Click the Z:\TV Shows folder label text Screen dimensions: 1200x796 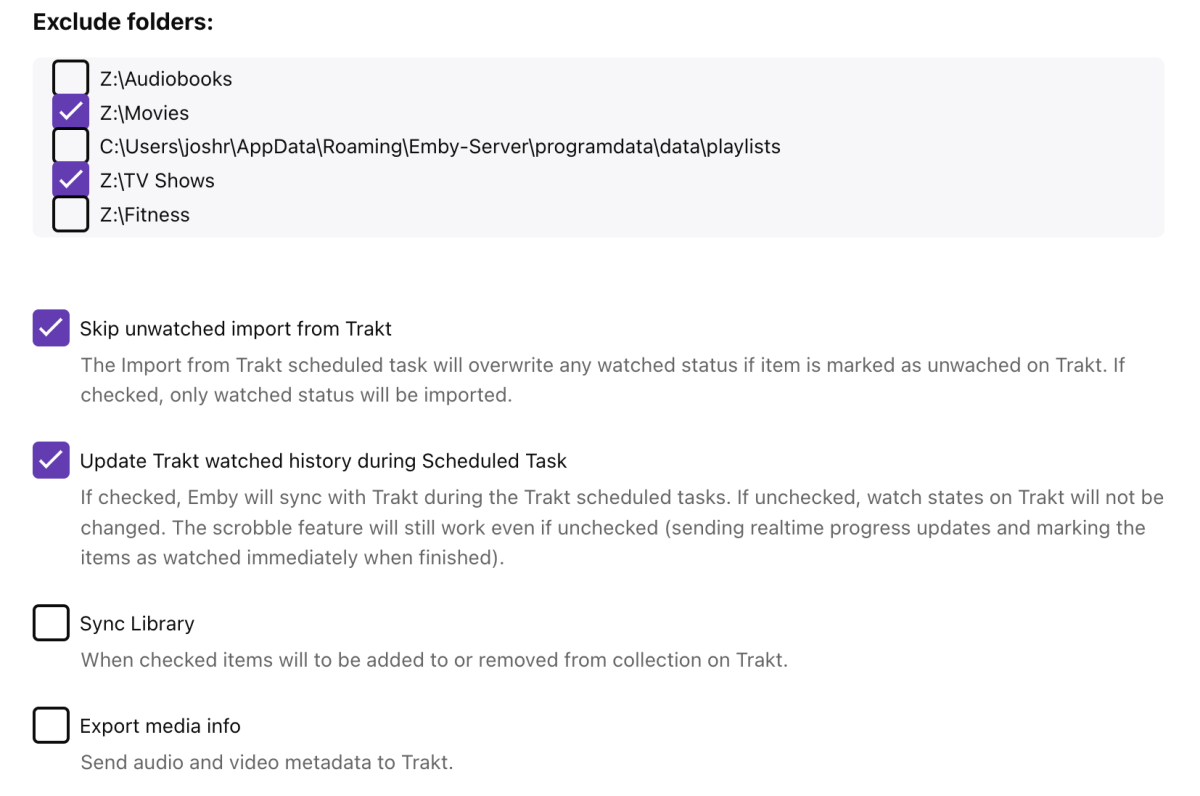157,181
